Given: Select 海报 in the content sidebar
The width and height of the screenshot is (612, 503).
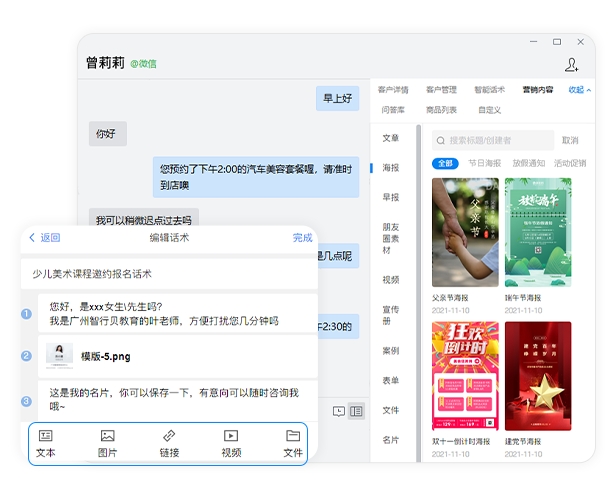Looking at the screenshot, I should pos(391,168).
